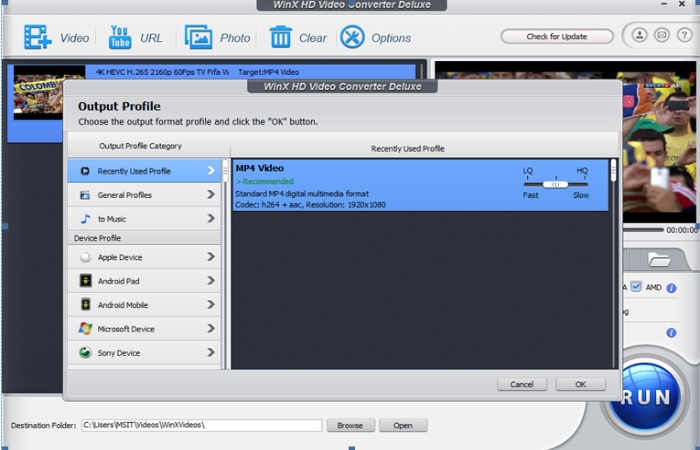The width and height of the screenshot is (700, 450).
Task: Toggle the AMD hardware acceleration checkbox
Action: [x=636, y=287]
